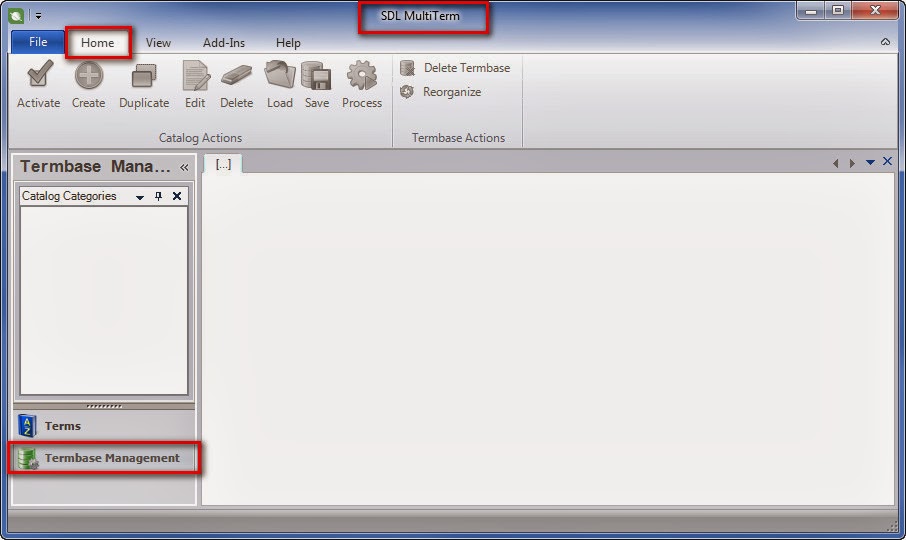Maximize the SDL MultiTerm window
This screenshot has width=906, height=540.
838,11
